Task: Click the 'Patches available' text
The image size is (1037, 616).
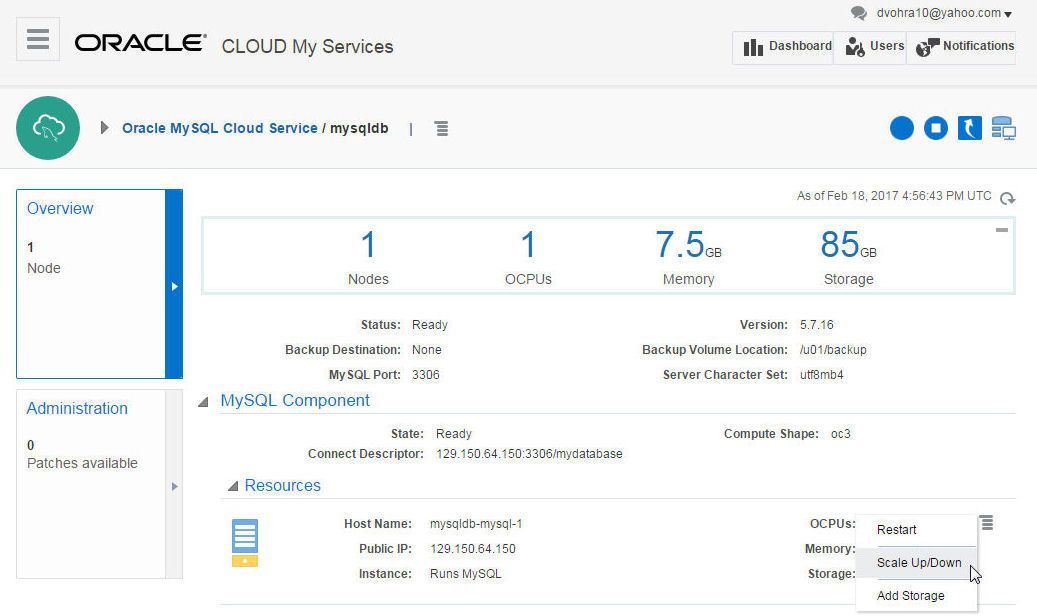Action: tap(82, 463)
